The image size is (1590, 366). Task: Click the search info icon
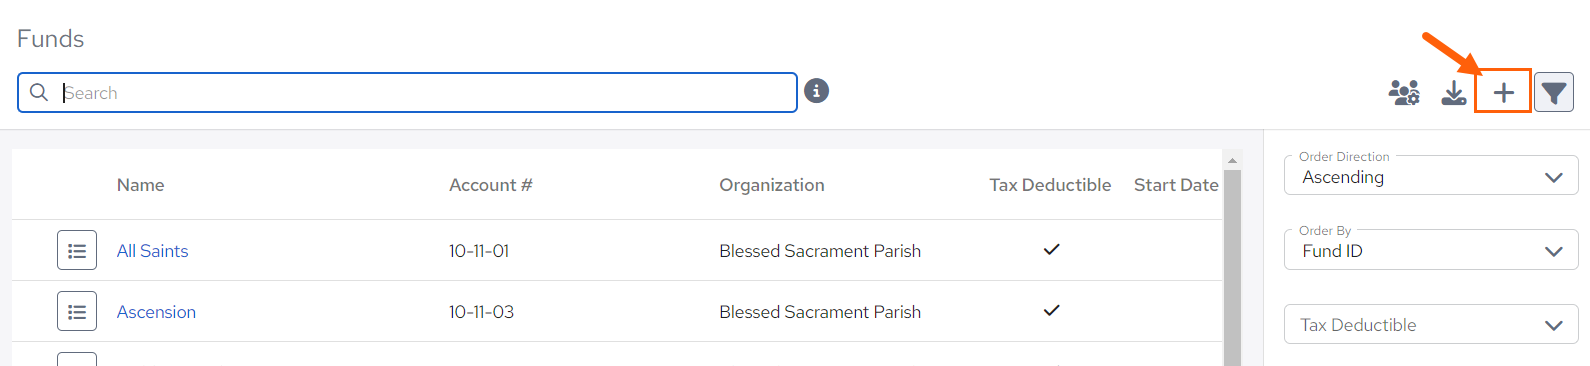817,91
